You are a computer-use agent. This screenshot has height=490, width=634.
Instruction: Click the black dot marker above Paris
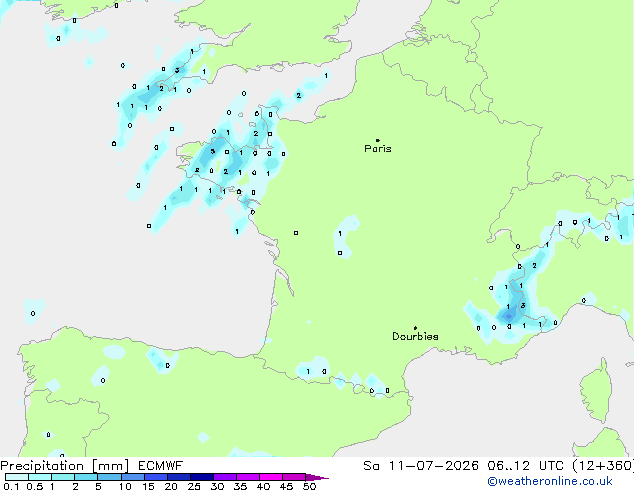point(378,140)
